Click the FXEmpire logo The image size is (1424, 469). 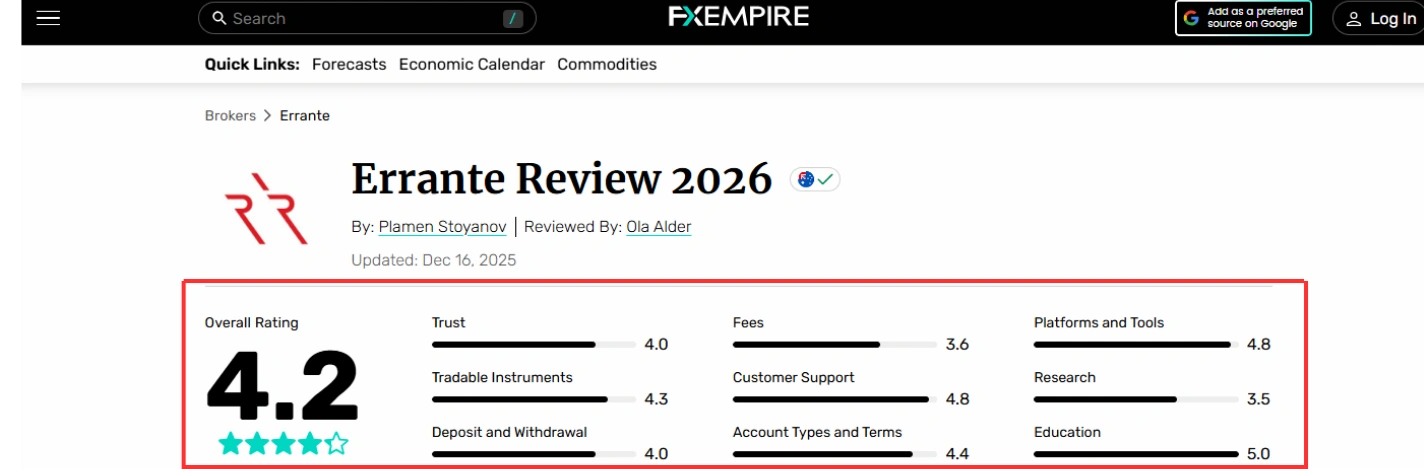tap(739, 17)
